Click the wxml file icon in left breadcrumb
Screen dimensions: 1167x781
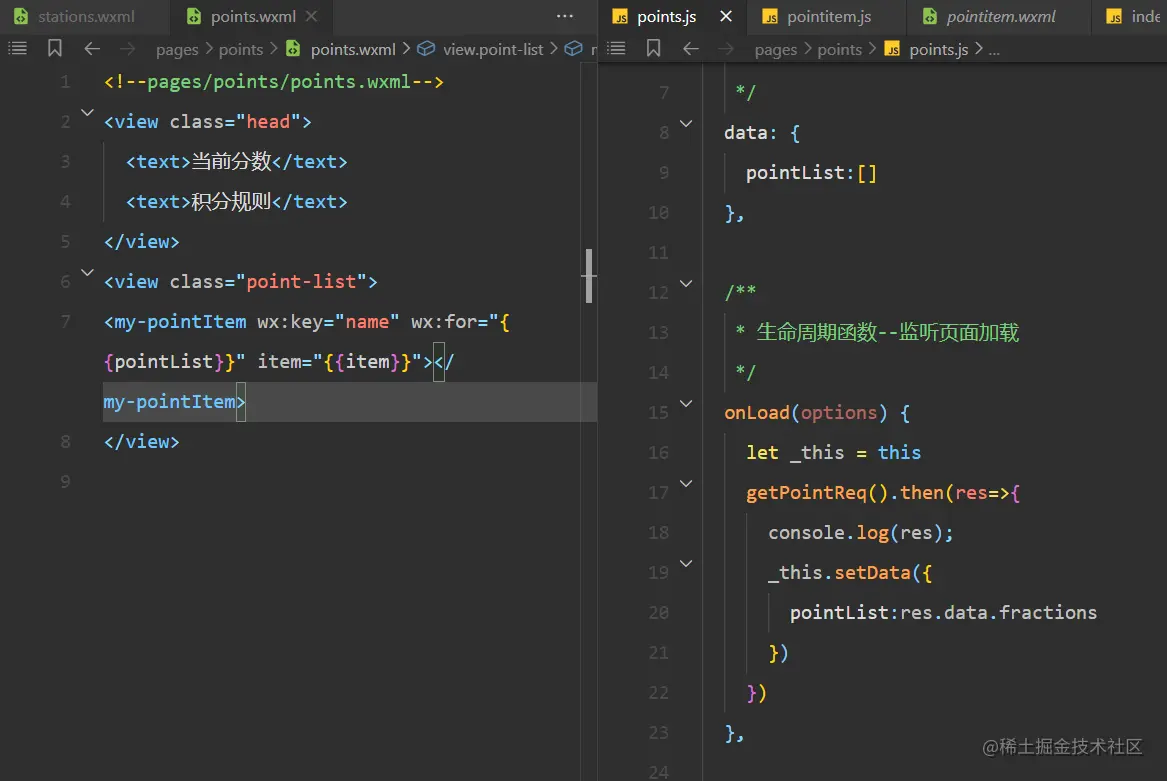click(x=293, y=48)
